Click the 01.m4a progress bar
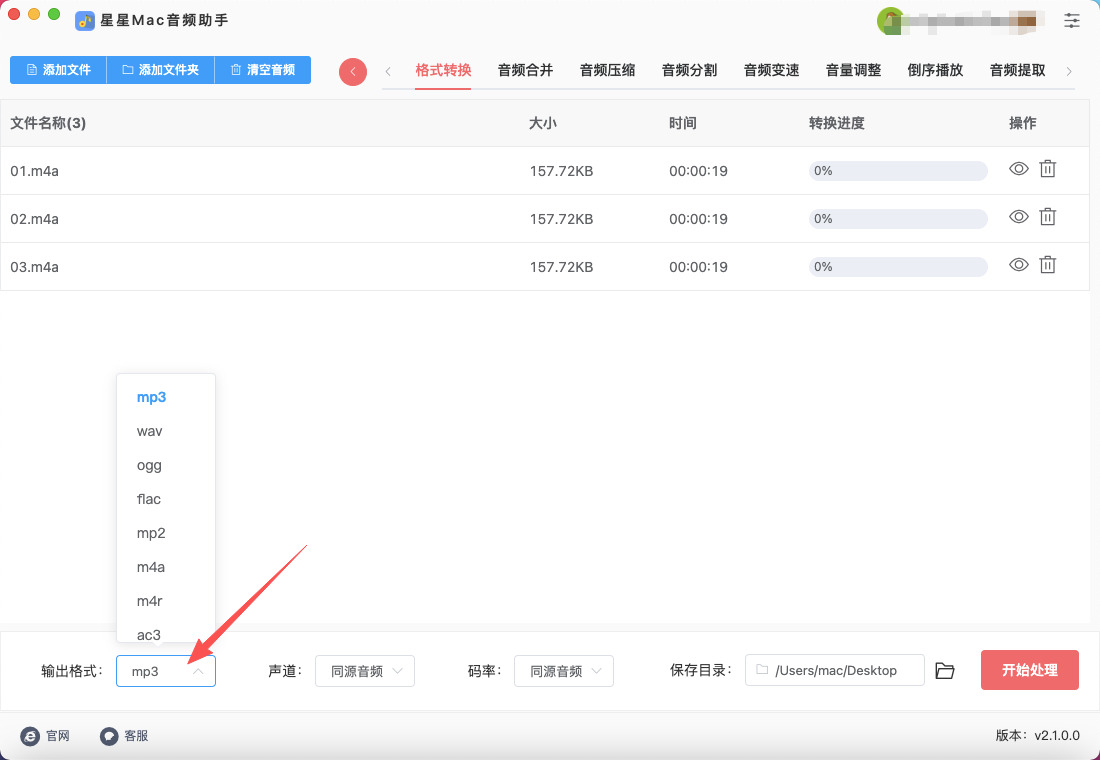1100x760 pixels. click(x=898, y=171)
